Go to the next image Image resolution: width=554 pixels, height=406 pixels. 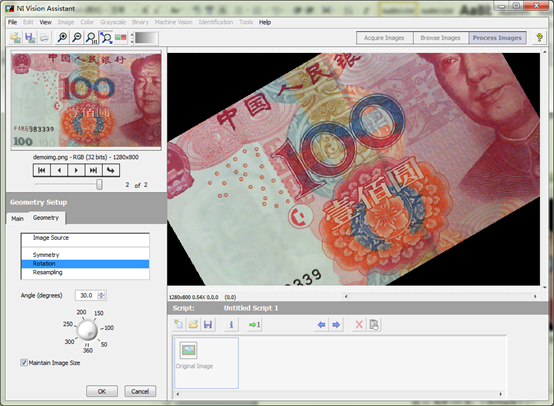(x=76, y=170)
